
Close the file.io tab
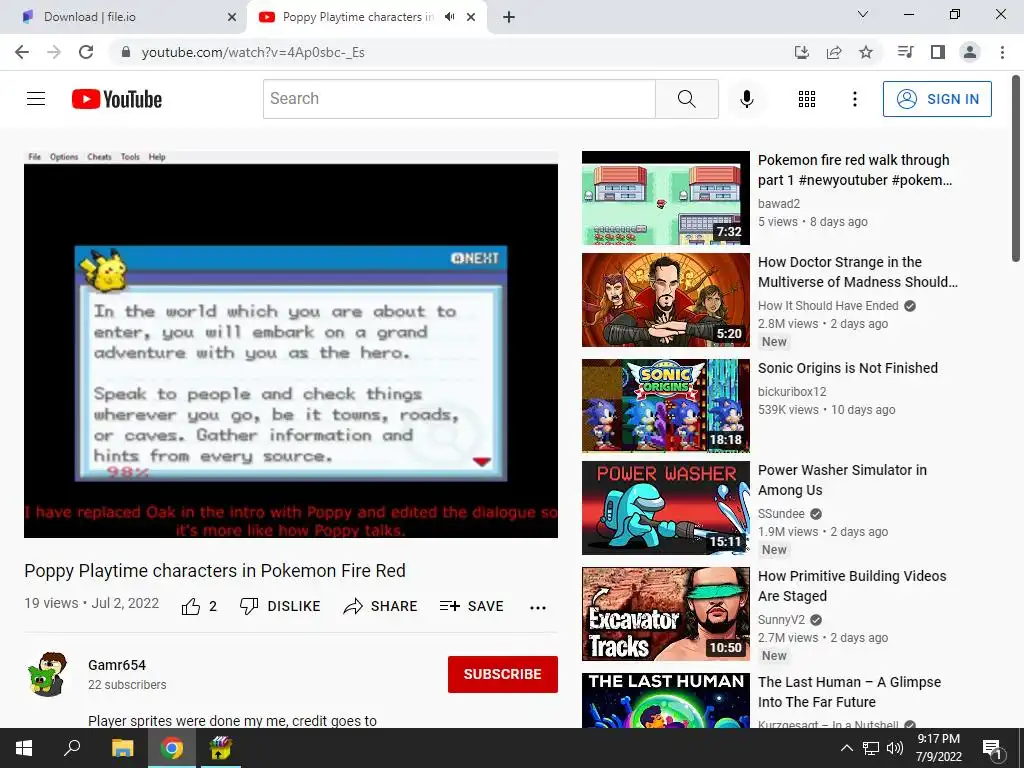pos(232,17)
